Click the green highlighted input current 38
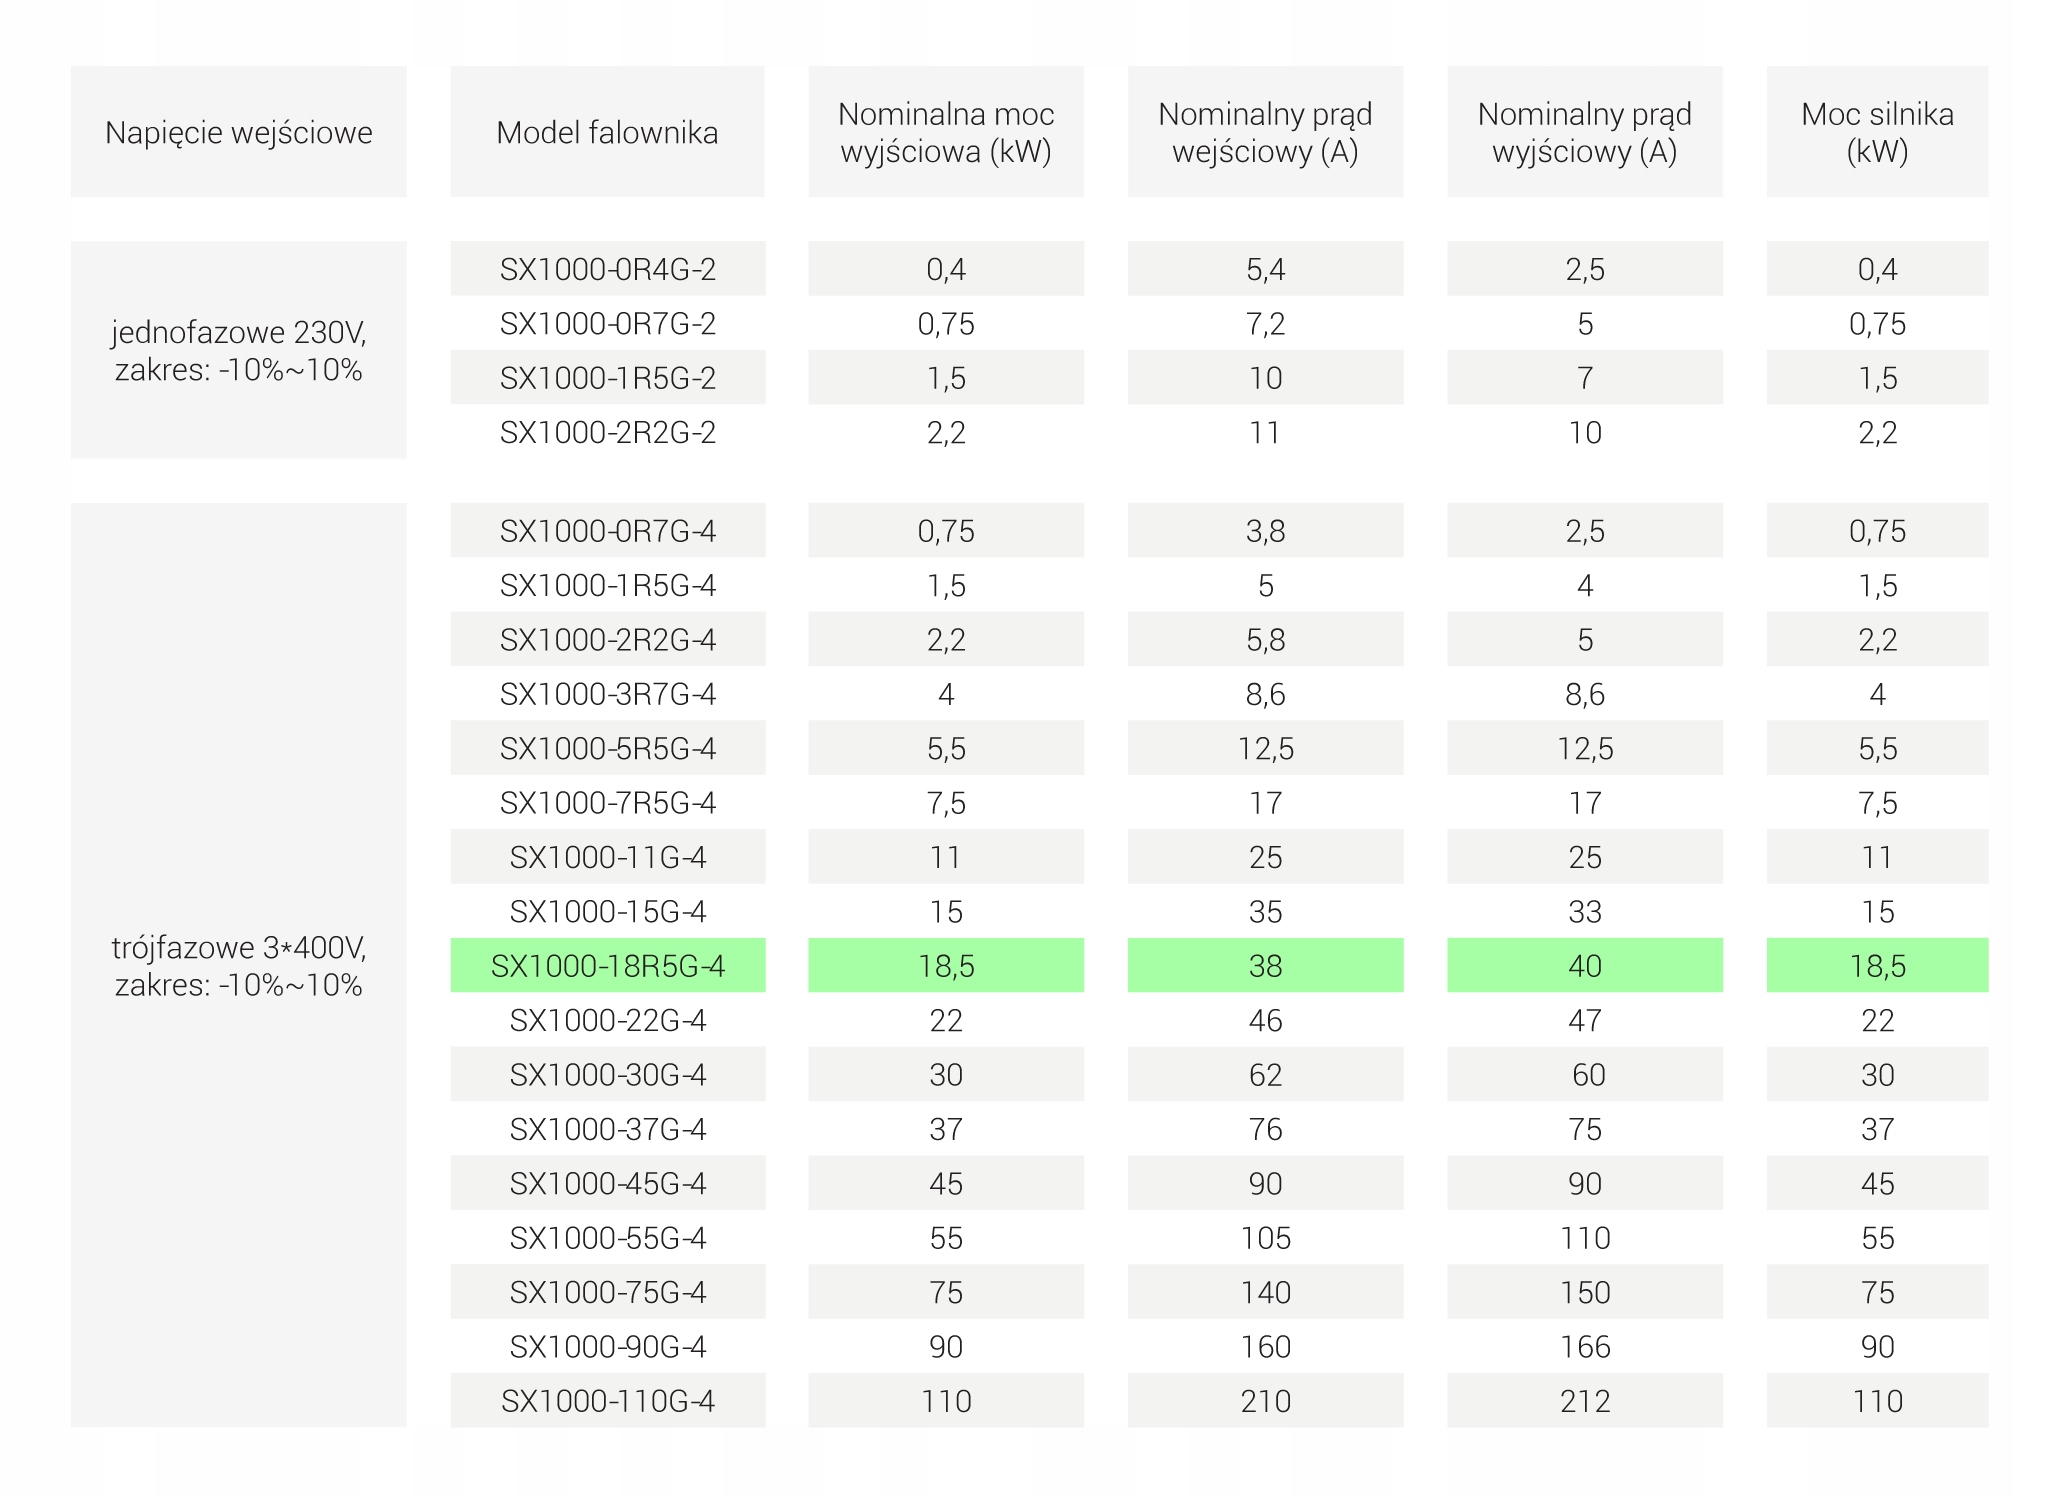2065x1497 pixels. (x=1265, y=966)
